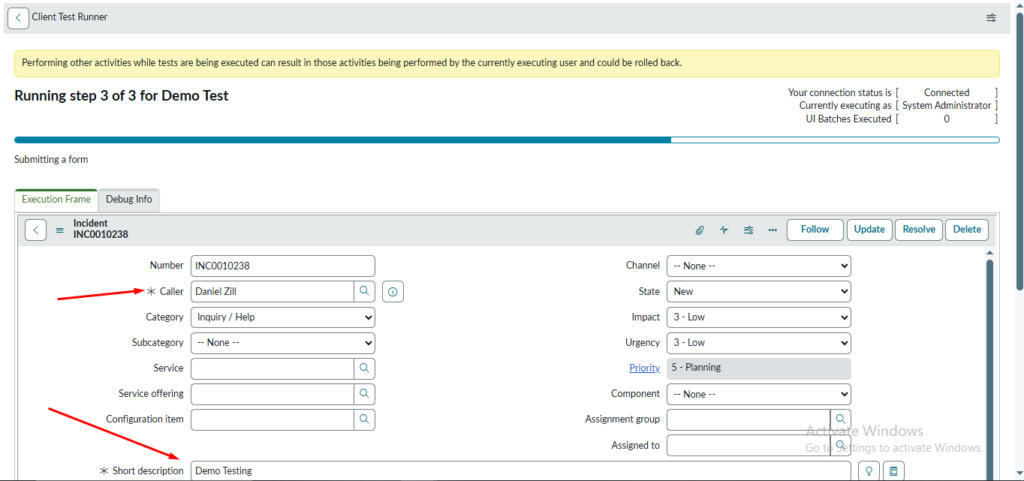This screenshot has height=481, width=1024.
Task: Follow the Priority link
Action: (644, 368)
